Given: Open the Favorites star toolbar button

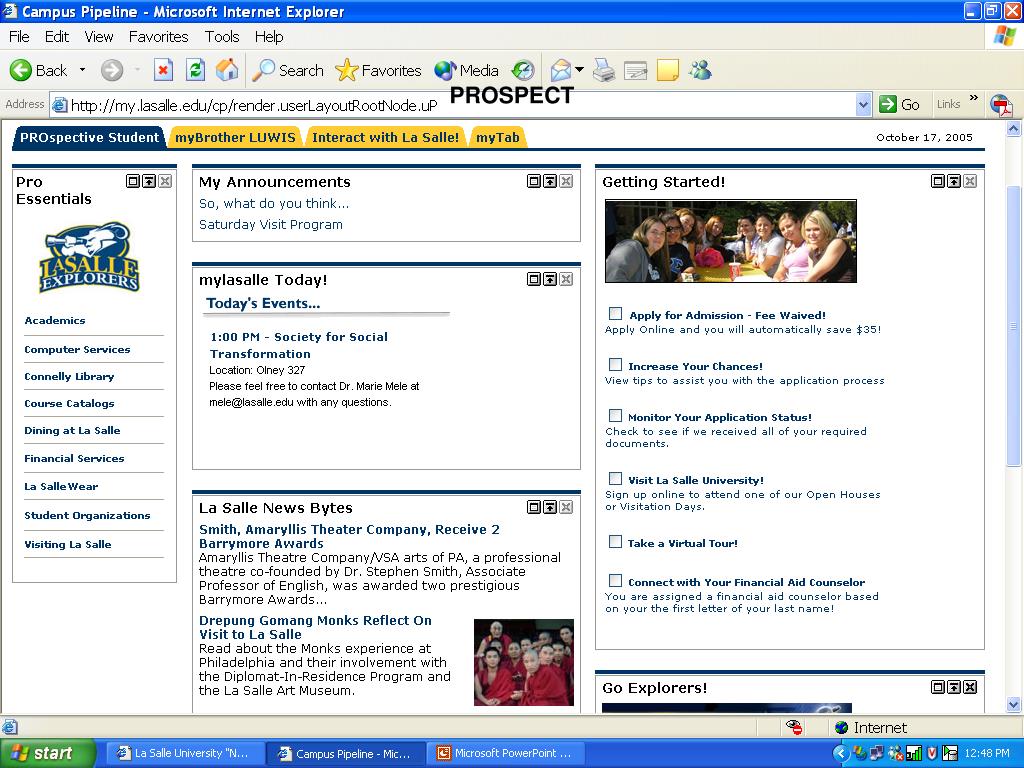Looking at the screenshot, I should 378,70.
